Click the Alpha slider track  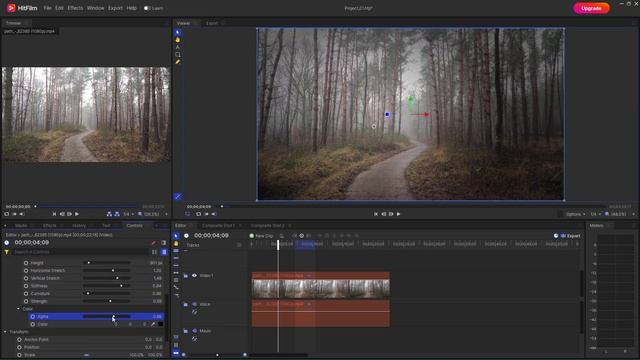(x=107, y=316)
